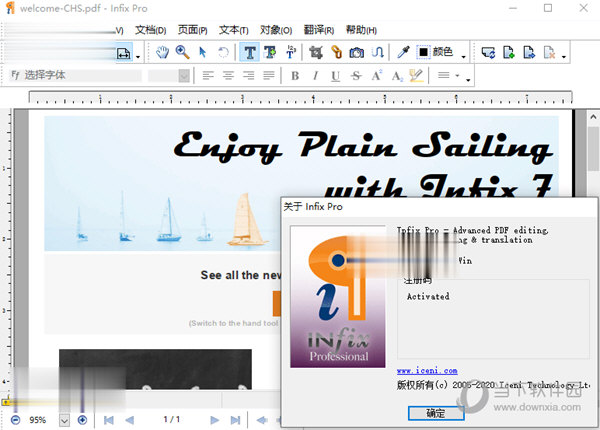
Task: Center align text
Action: (228, 75)
